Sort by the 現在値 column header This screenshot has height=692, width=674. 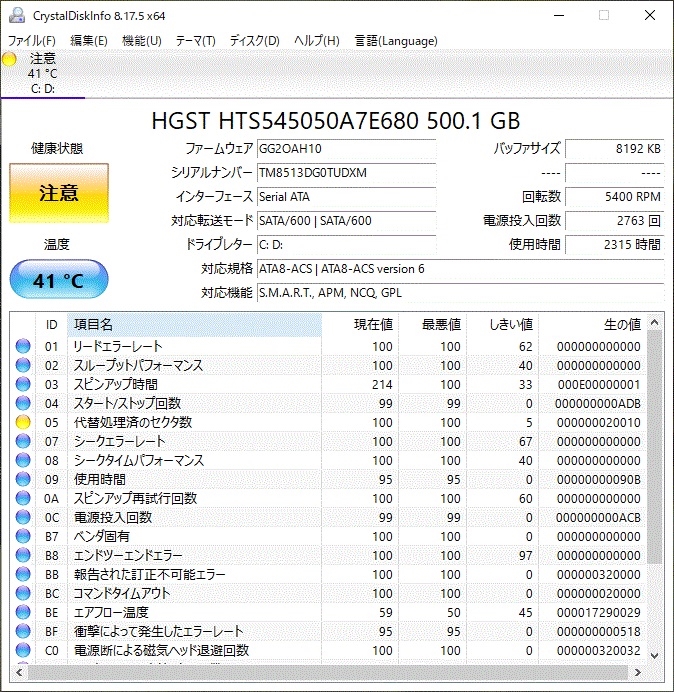click(x=360, y=325)
